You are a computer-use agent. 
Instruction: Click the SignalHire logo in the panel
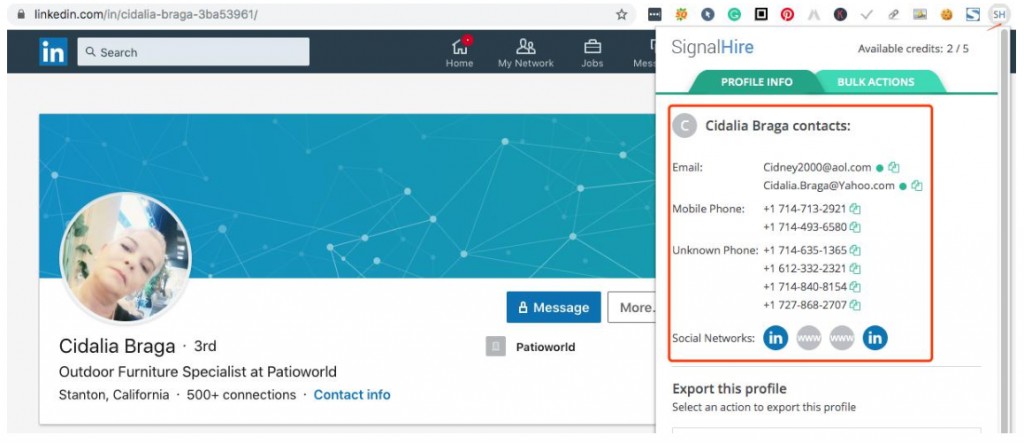tap(712, 48)
